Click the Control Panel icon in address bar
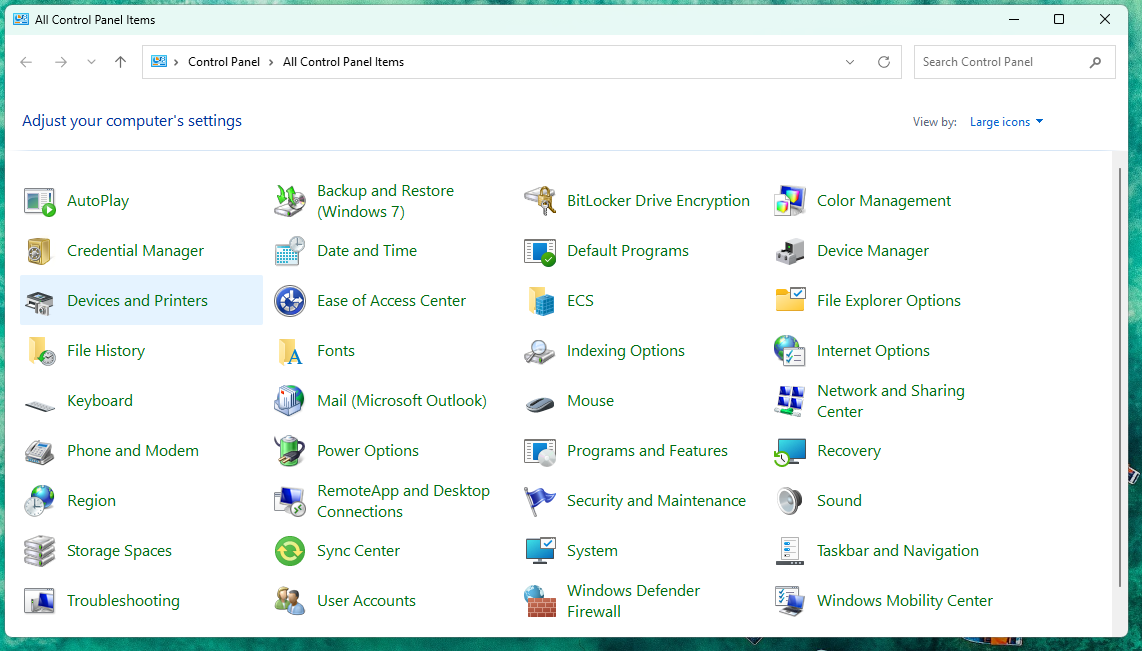1142x651 pixels. (159, 62)
